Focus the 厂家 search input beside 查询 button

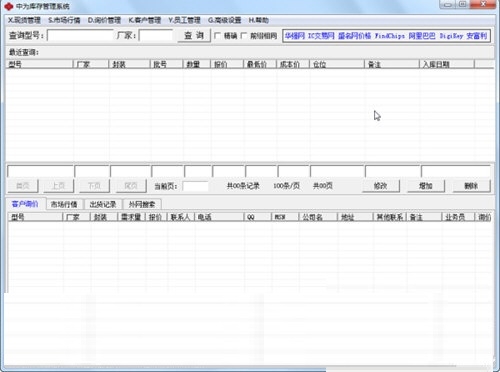coord(156,35)
